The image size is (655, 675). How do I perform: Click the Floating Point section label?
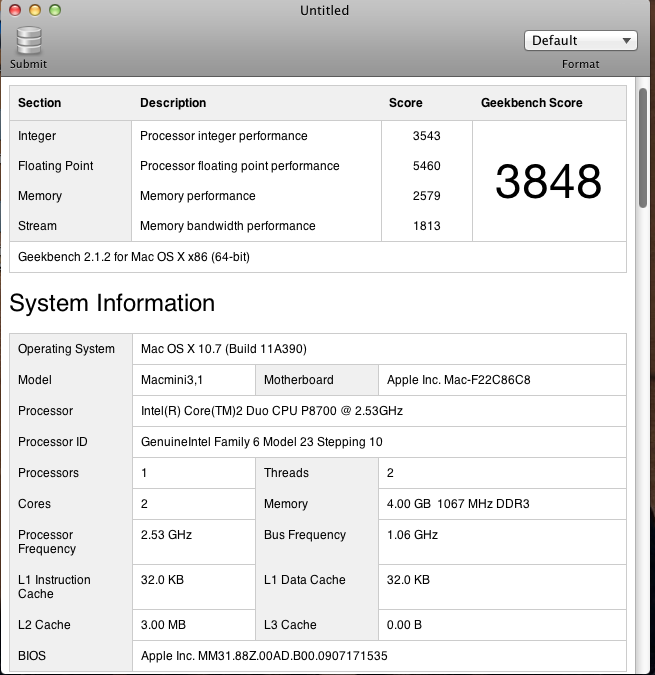coord(56,166)
